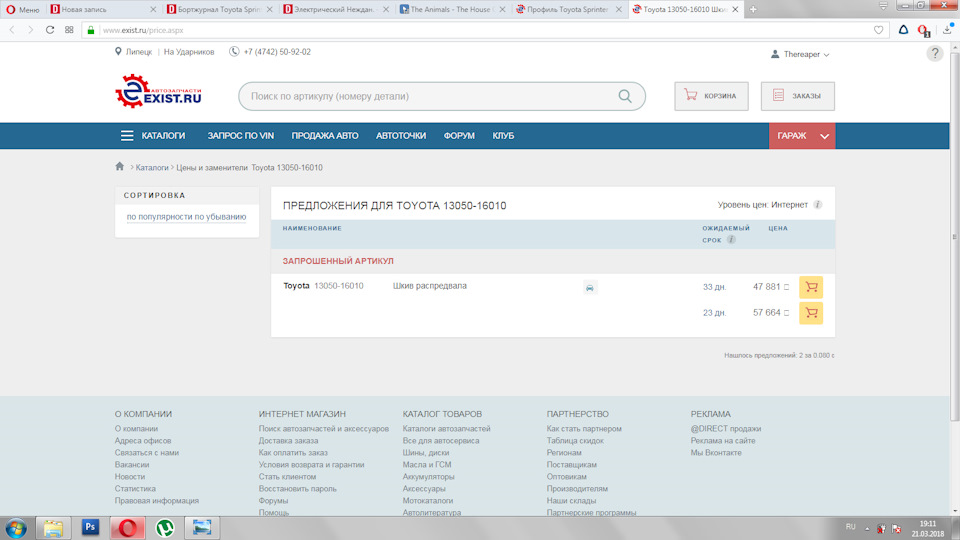The image size is (960, 540).
Task: Expand the Гараж dropdown
Action: tap(802, 136)
